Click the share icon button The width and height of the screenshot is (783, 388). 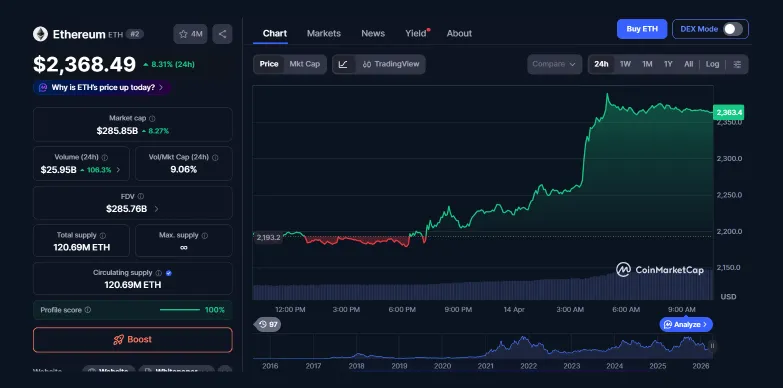222,34
